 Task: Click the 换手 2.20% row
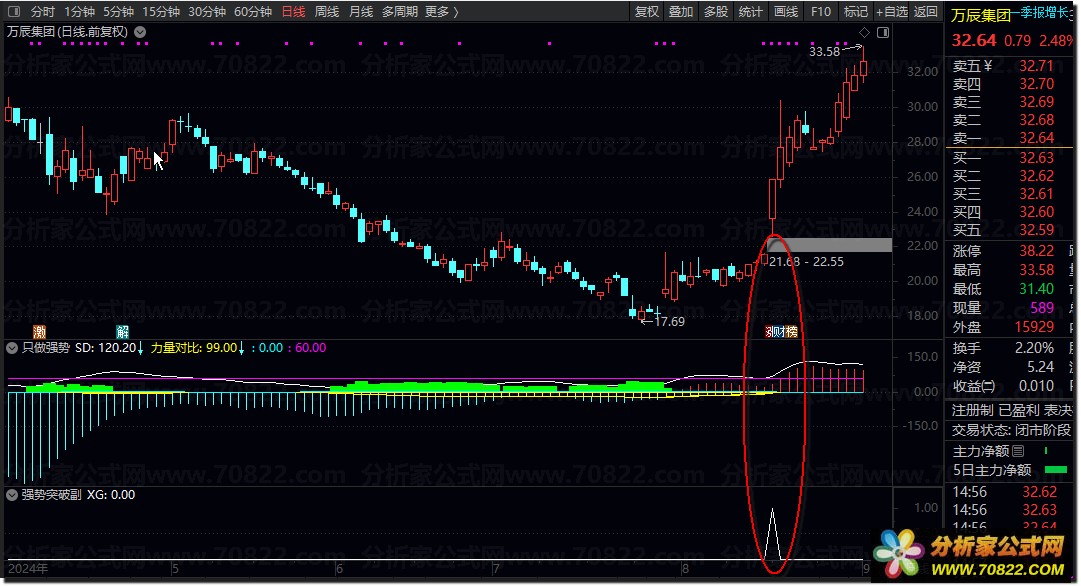(x=1011, y=348)
